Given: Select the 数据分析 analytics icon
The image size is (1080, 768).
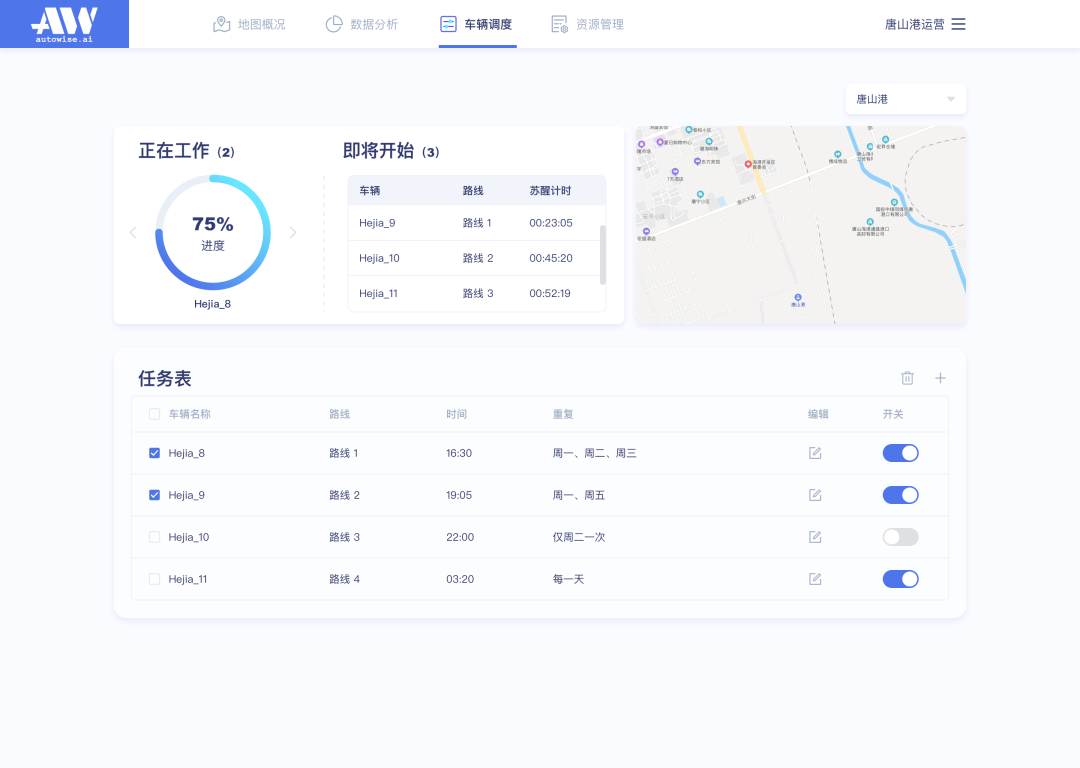Looking at the screenshot, I should [x=333, y=23].
